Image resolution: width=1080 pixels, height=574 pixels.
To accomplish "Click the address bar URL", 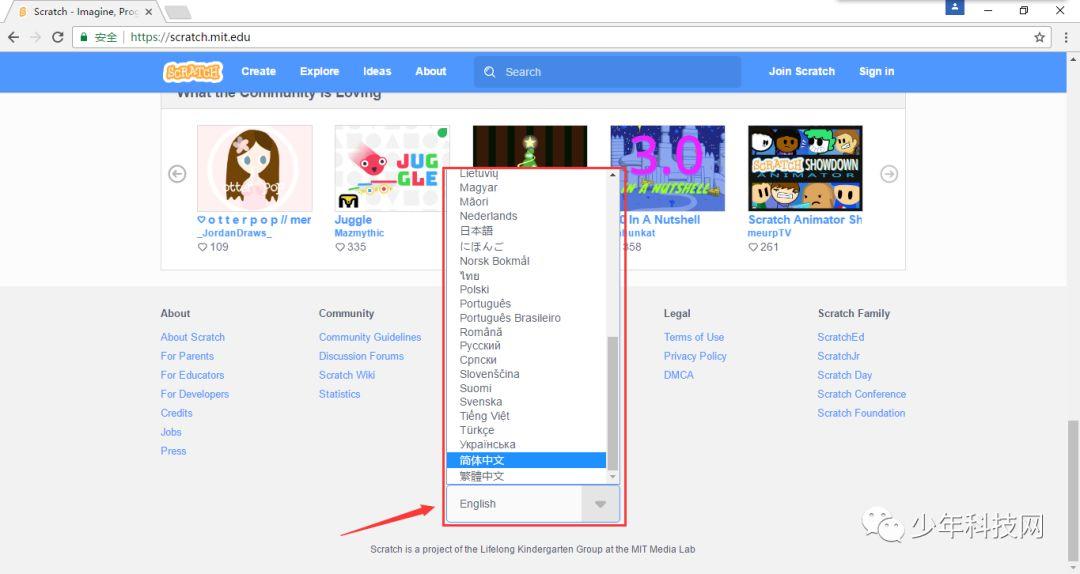I will click(x=190, y=37).
